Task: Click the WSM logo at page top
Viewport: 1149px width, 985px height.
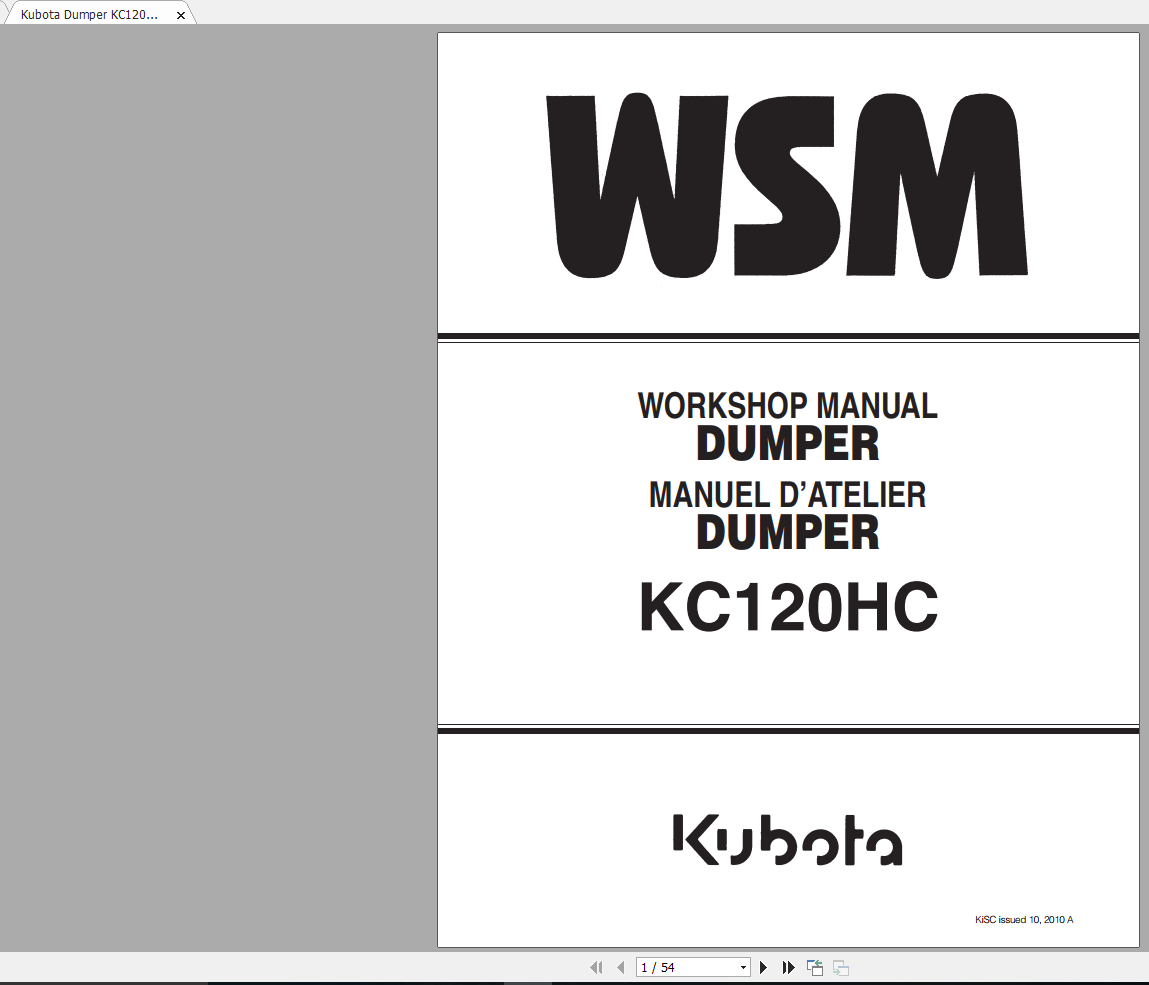Action: coord(788,185)
